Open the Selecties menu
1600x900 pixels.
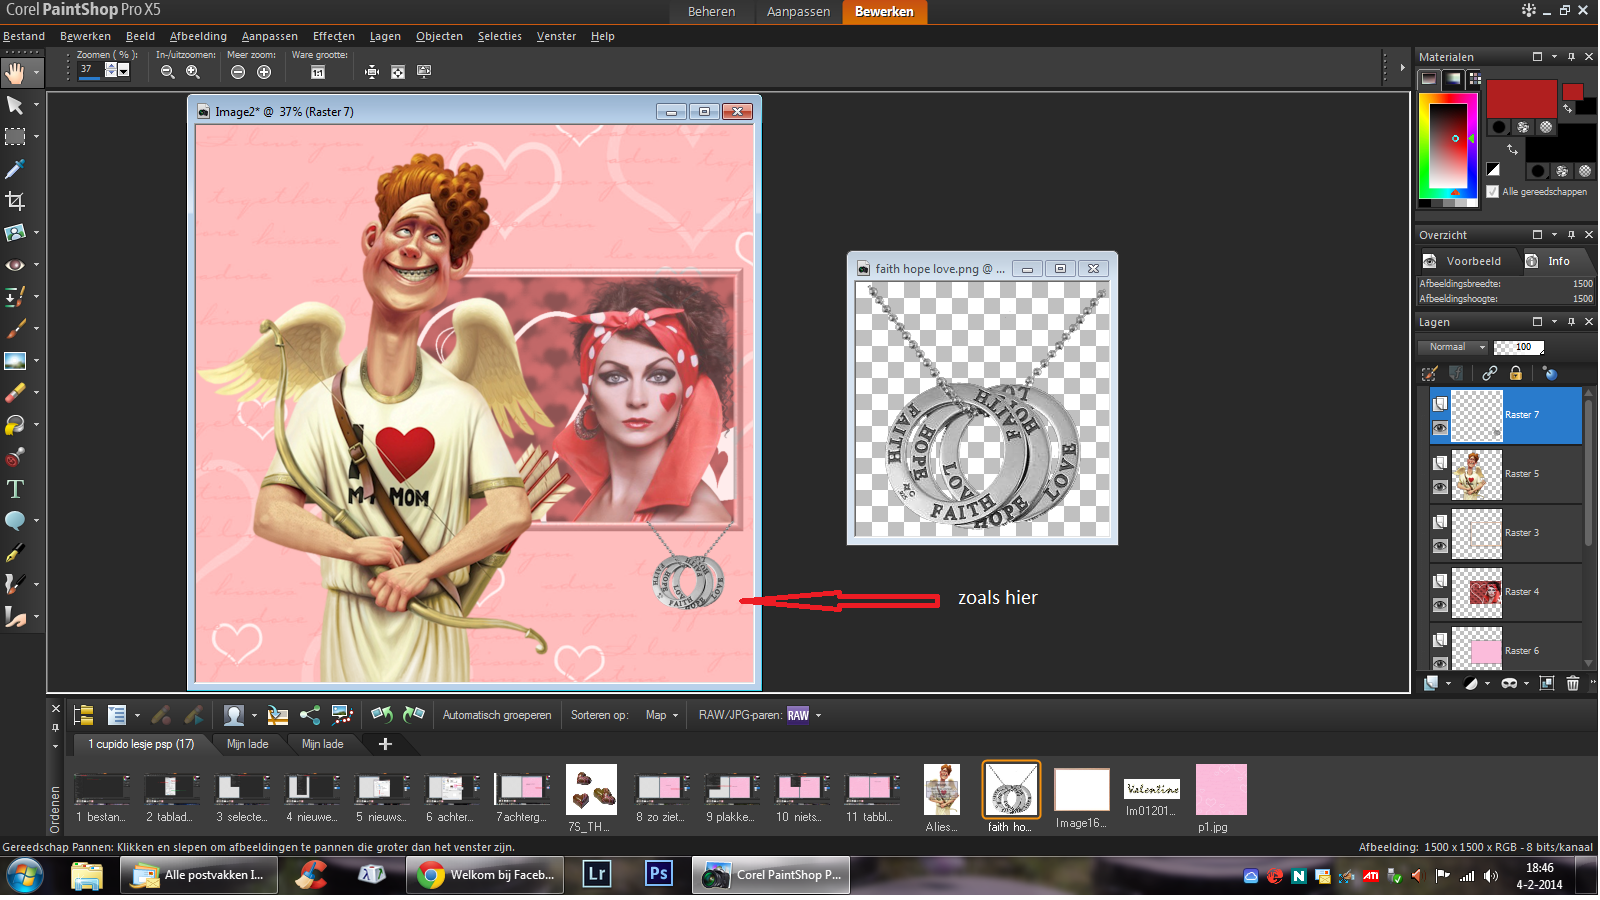coord(499,36)
